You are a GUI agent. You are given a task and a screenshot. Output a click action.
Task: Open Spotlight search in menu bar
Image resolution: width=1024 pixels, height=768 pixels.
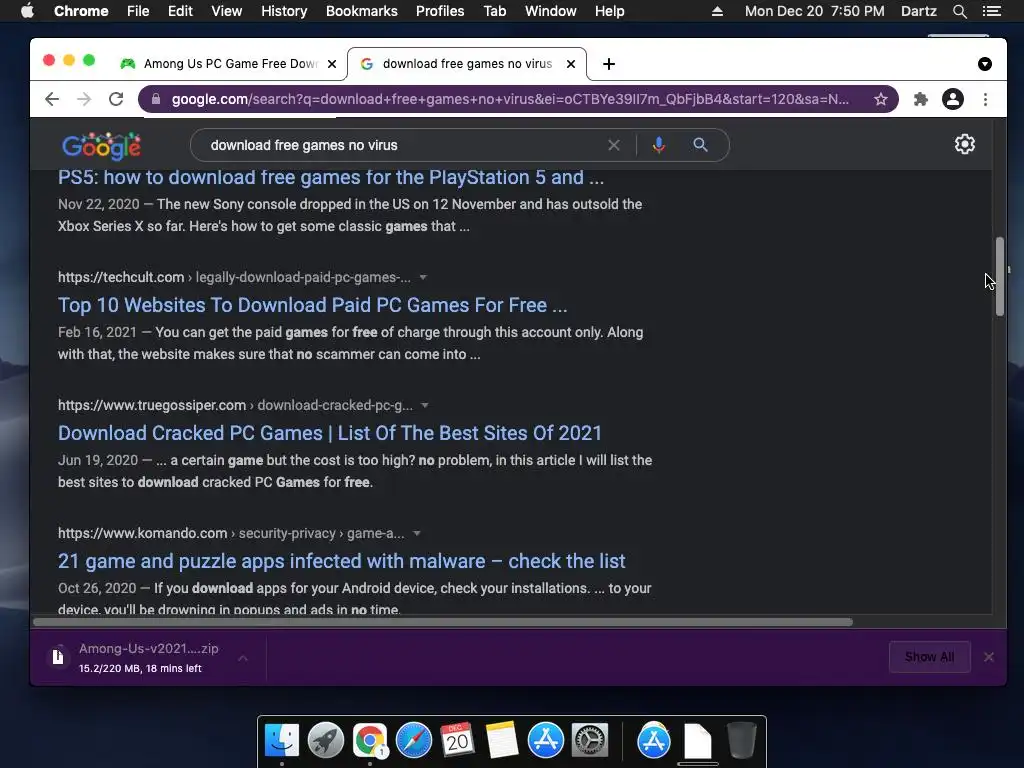(x=959, y=11)
